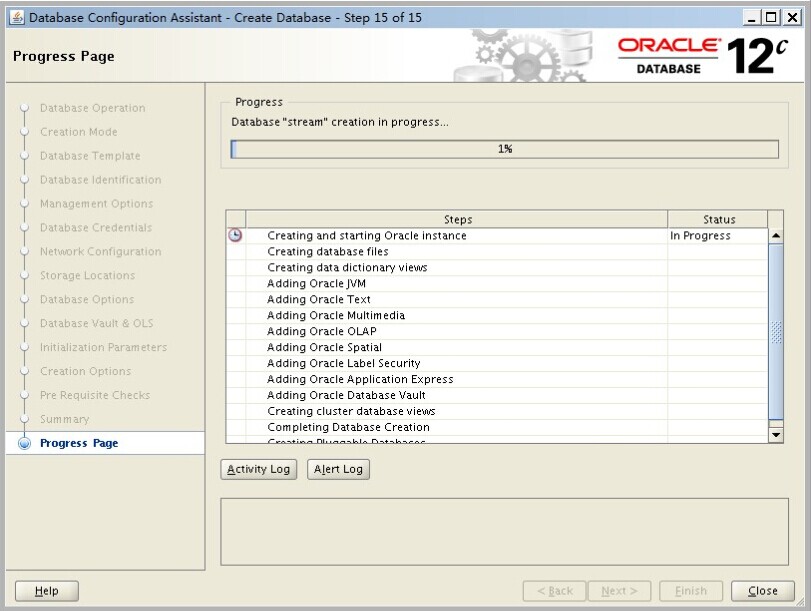
Task: Select the Summary step in sidebar
Action: (64, 419)
